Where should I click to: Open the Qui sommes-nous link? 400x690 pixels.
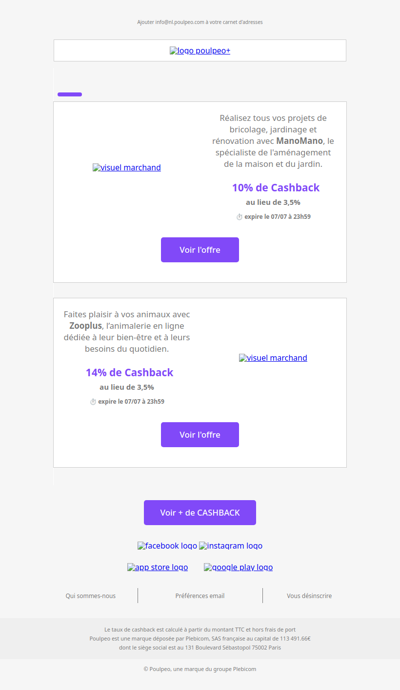click(91, 596)
